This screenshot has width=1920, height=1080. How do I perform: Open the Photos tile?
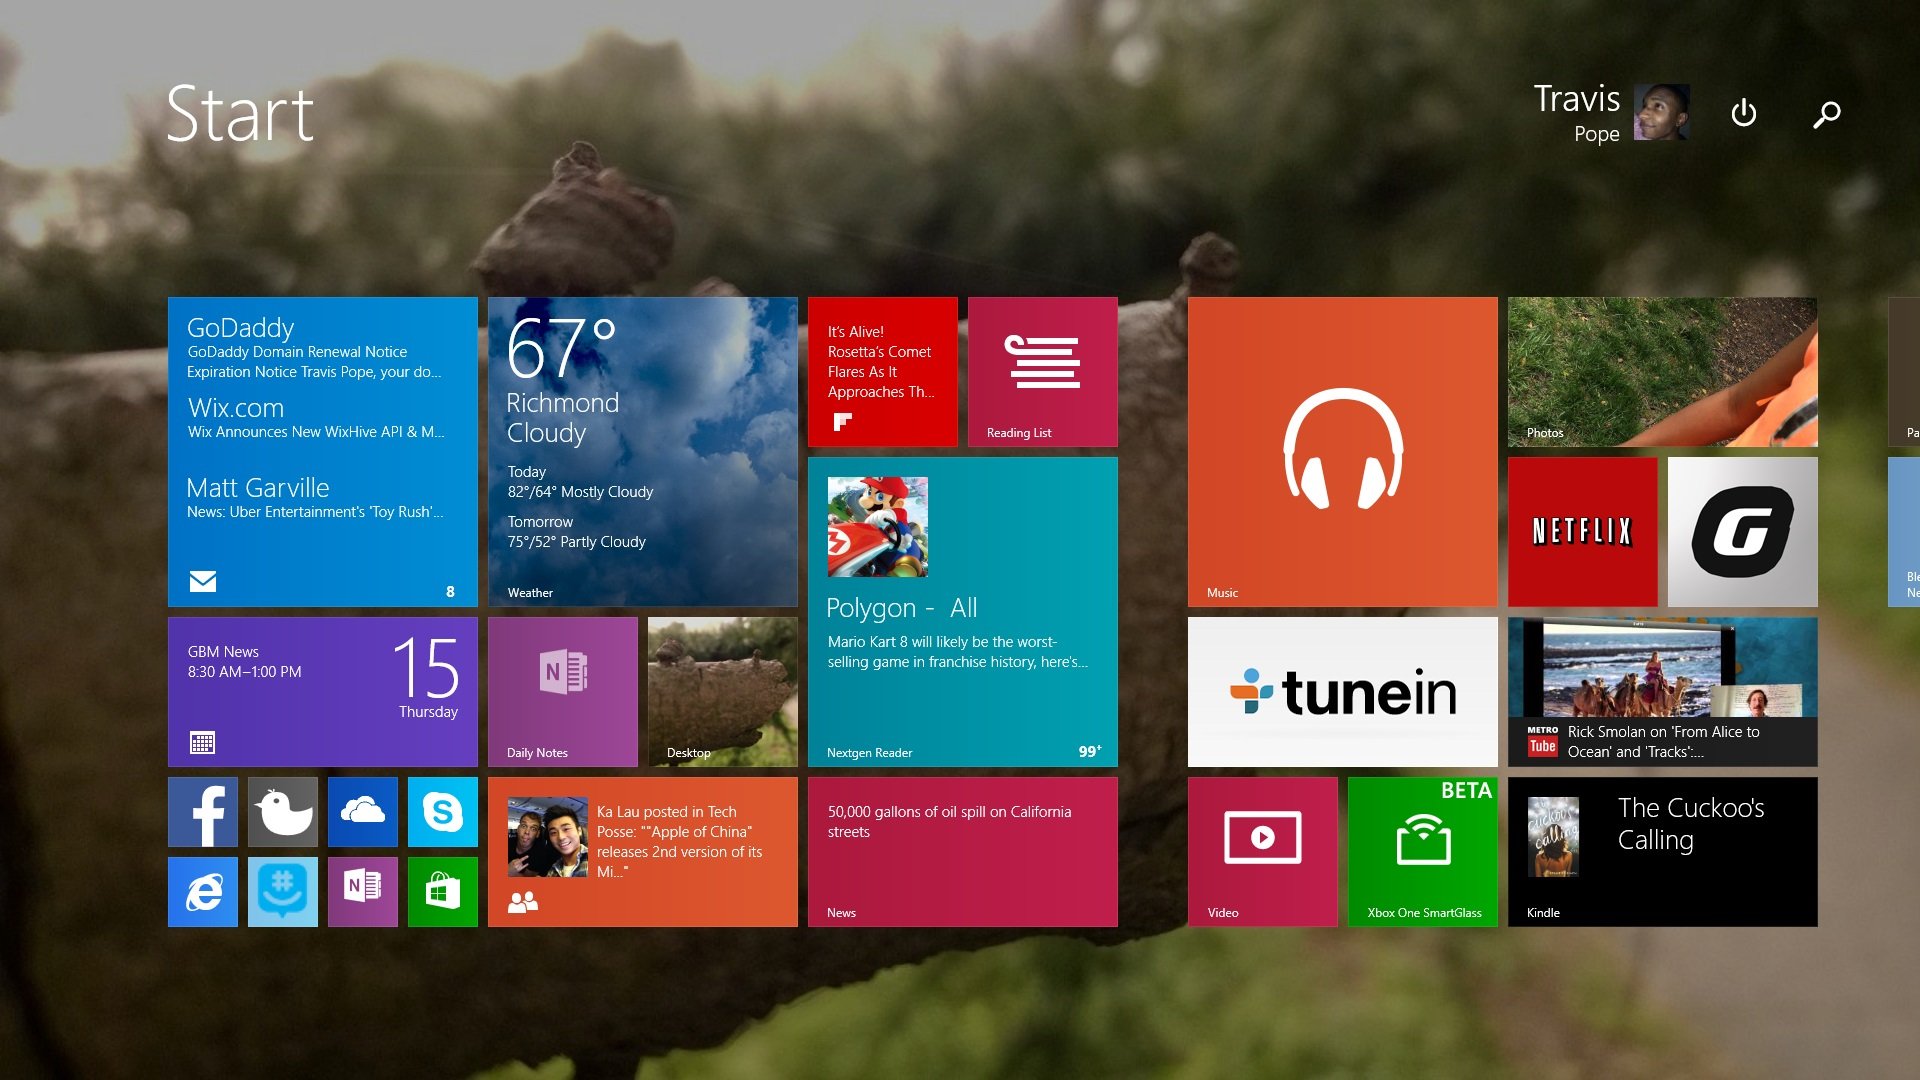pyautogui.click(x=1662, y=372)
